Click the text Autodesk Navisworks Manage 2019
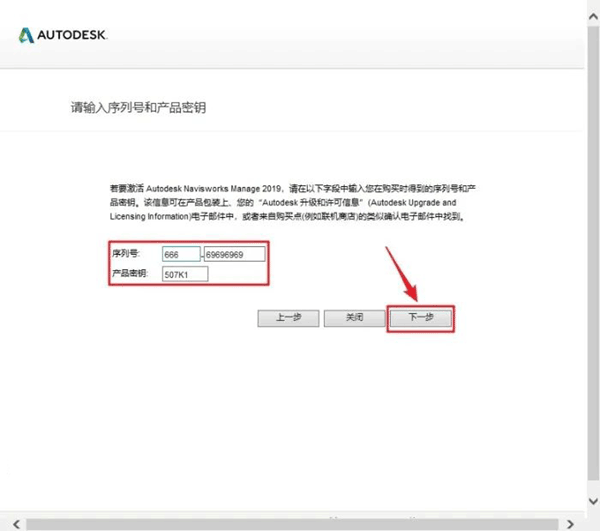The width and height of the screenshot is (600, 531). (214, 189)
